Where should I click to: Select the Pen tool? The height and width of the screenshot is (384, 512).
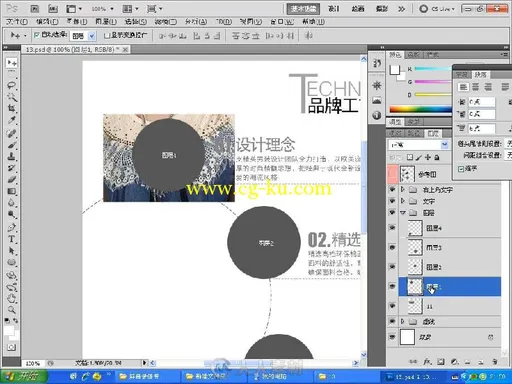click(x=12, y=228)
